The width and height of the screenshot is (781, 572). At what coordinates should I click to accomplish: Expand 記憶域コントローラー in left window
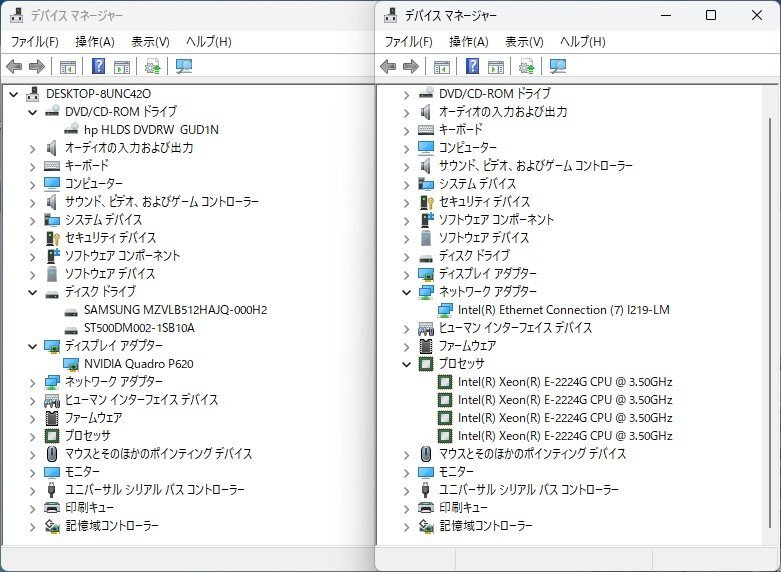[x=32, y=526]
